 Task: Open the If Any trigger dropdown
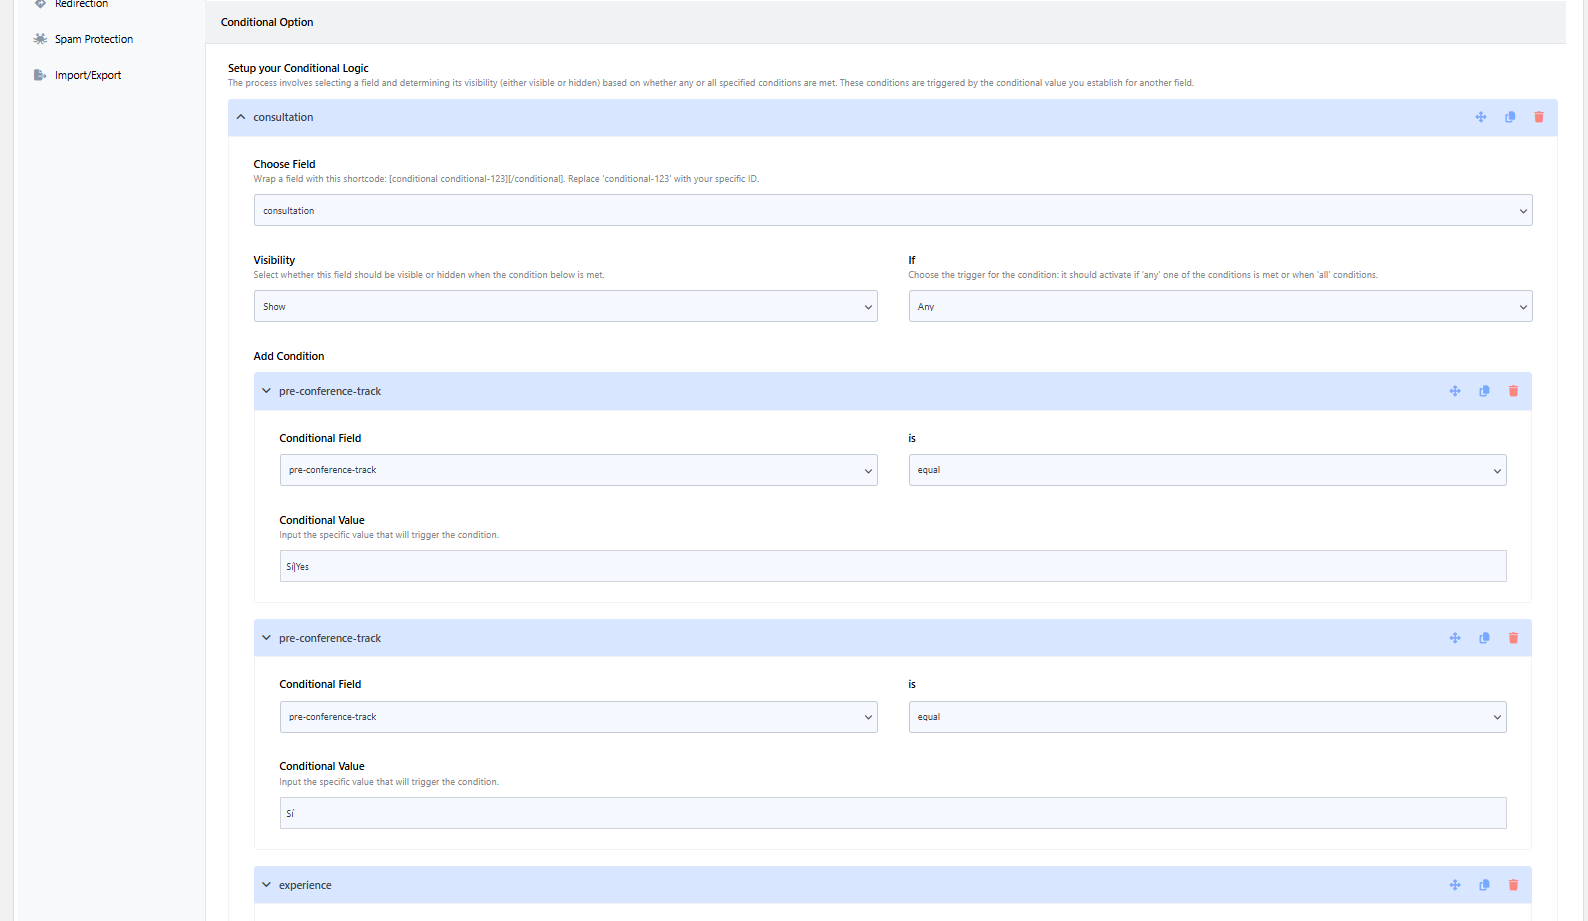(1219, 306)
